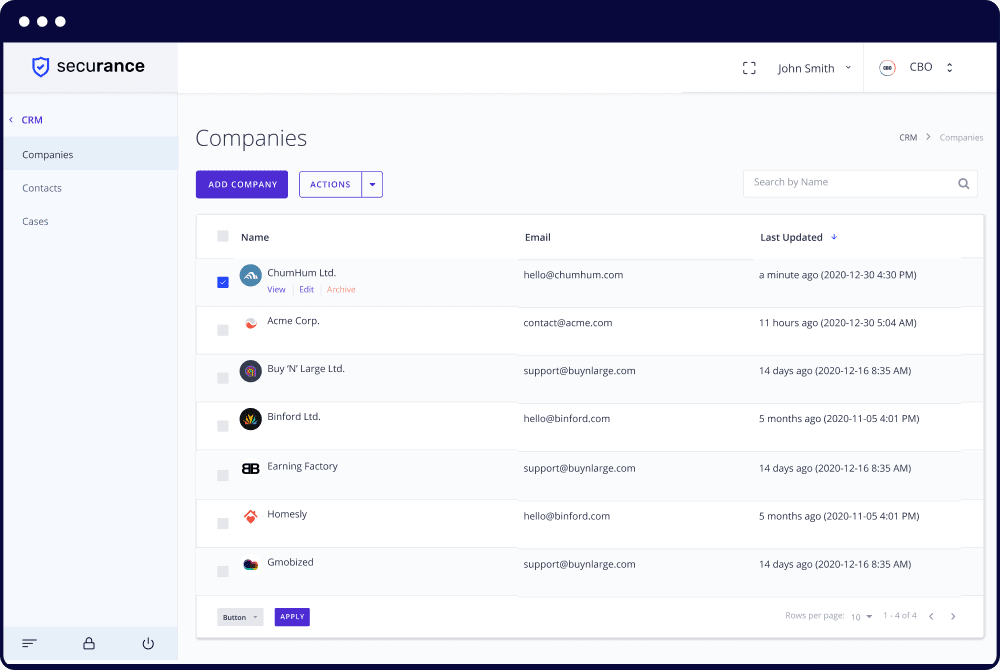Click the ChumHum Ltd. company logo
This screenshot has height=670, width=1000.
tap(251, 275)
